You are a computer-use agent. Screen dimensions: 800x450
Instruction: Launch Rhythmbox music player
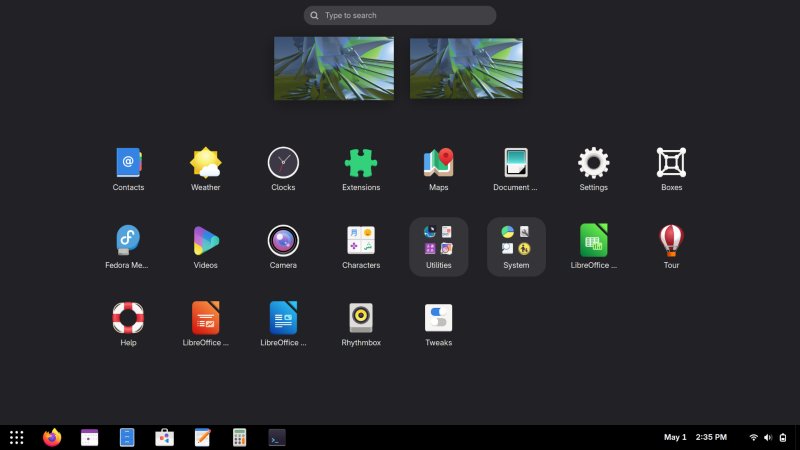(361, 318)
